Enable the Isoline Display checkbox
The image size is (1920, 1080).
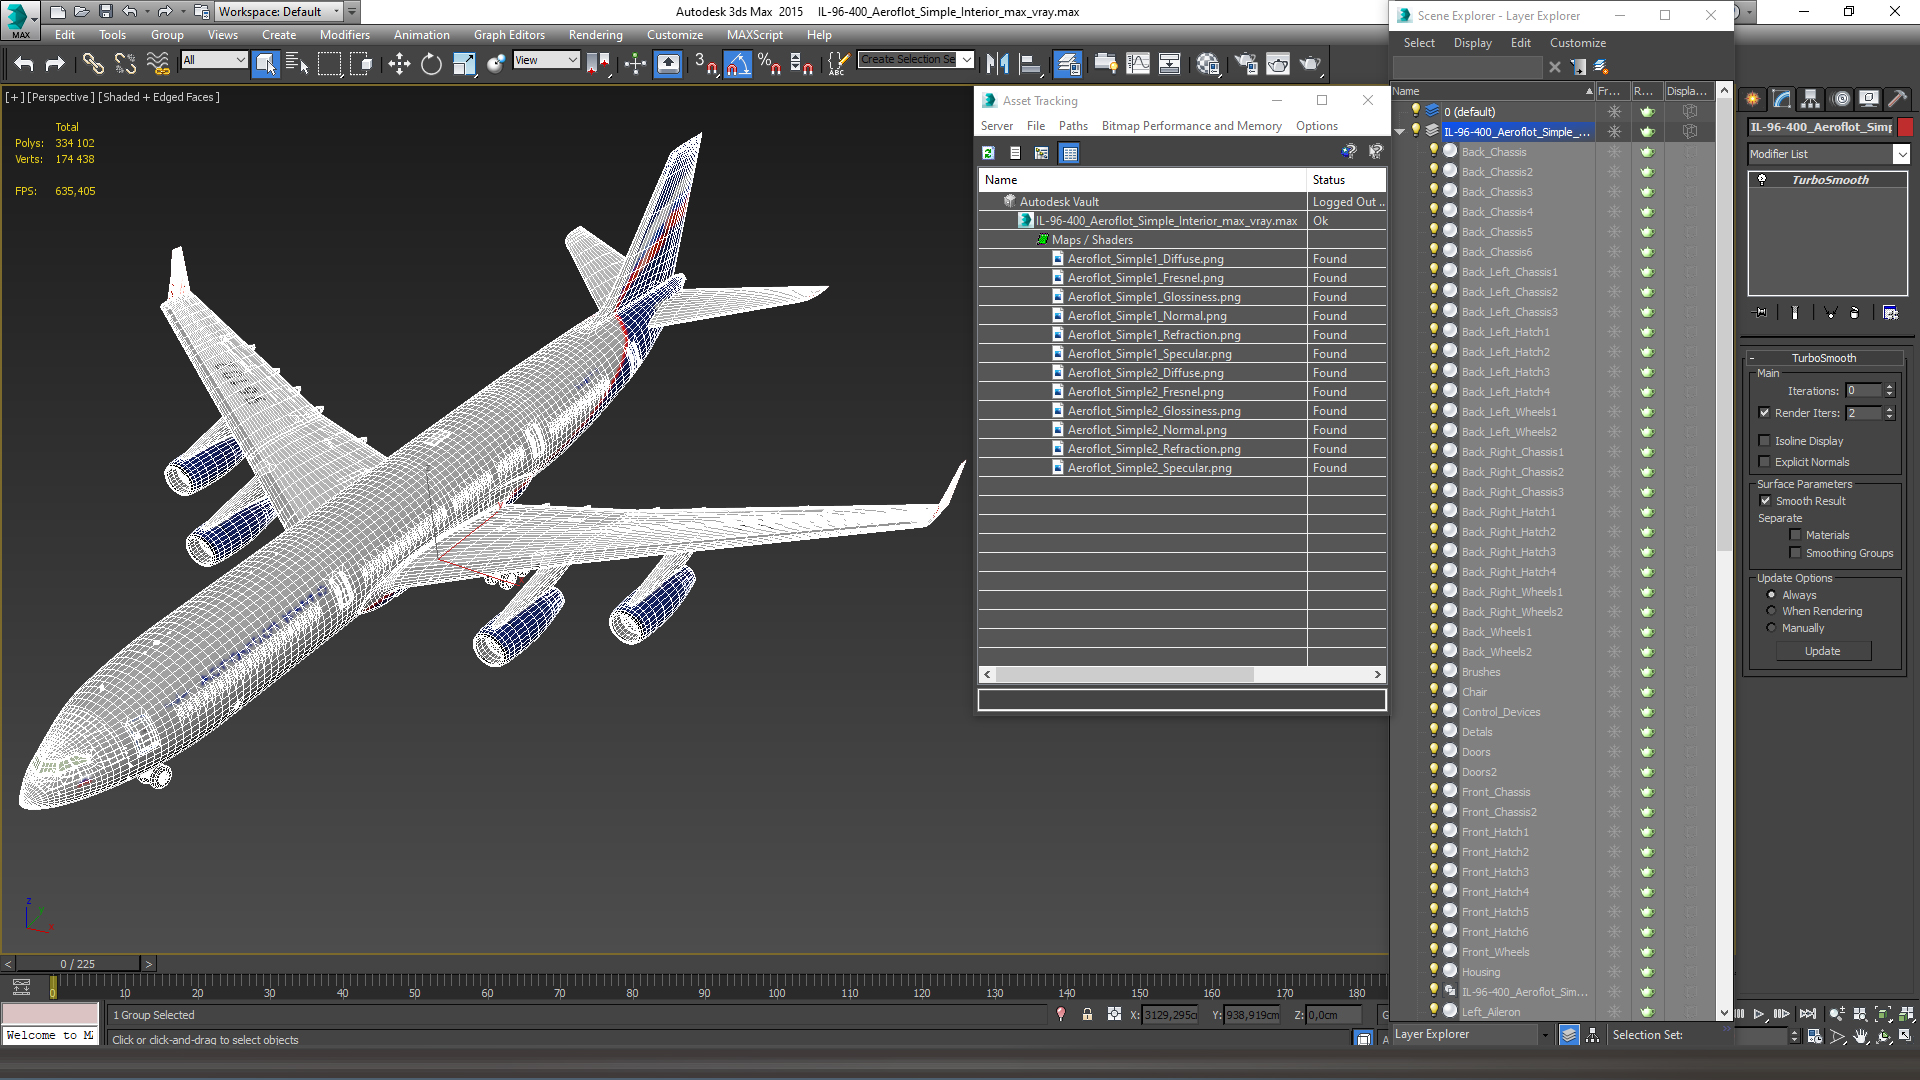pyautogui.click(x=1765, y=441)
